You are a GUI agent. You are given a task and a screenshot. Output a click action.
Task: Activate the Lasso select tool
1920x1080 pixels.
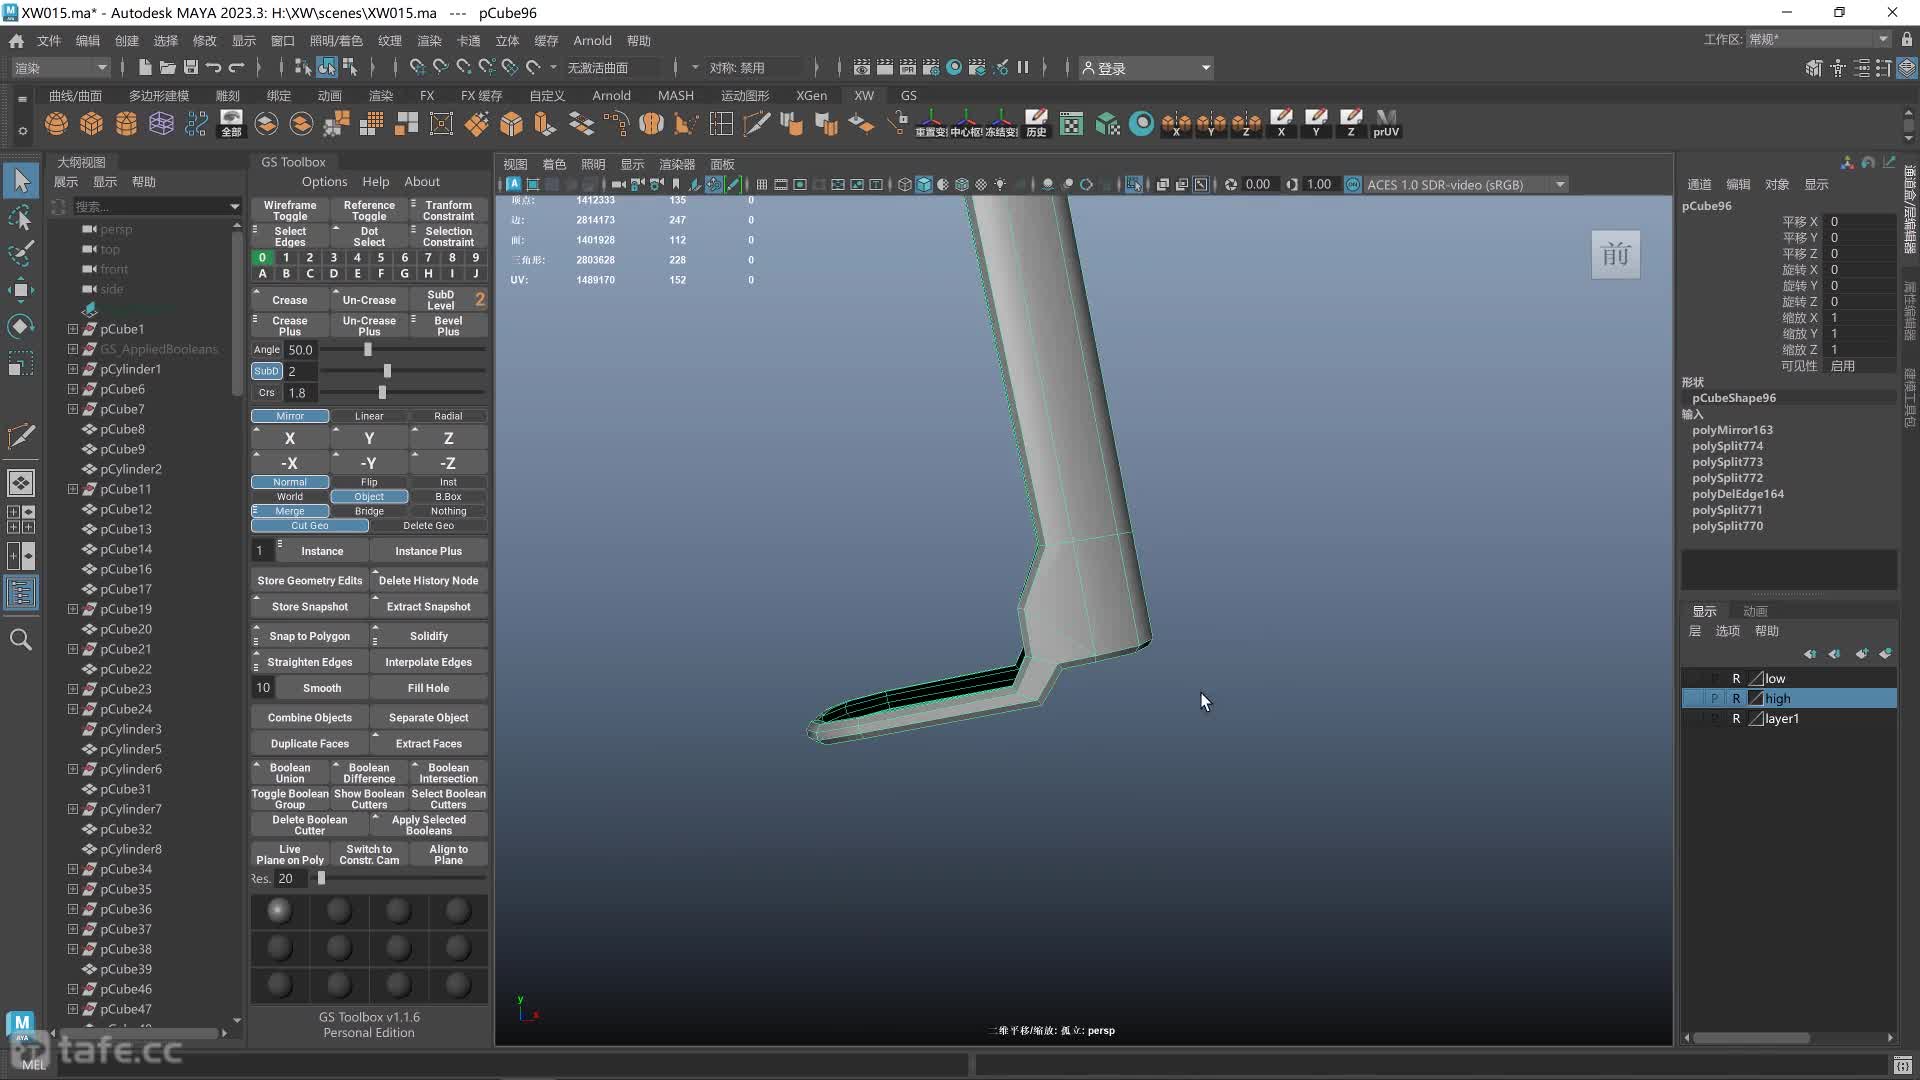21,217
